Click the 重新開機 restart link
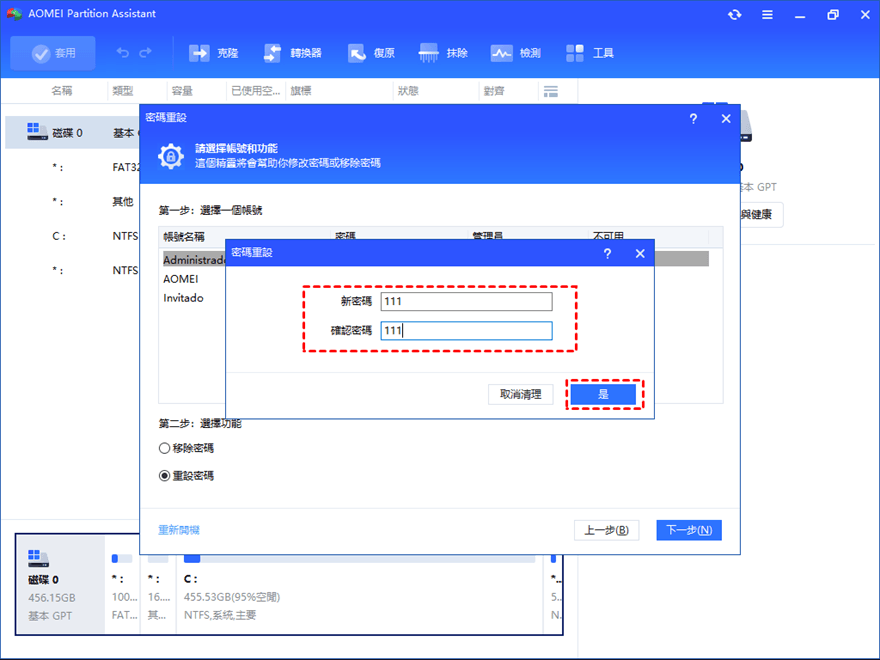Image resolution: width=880 pixels, height=660 pixels. (179, 530)
